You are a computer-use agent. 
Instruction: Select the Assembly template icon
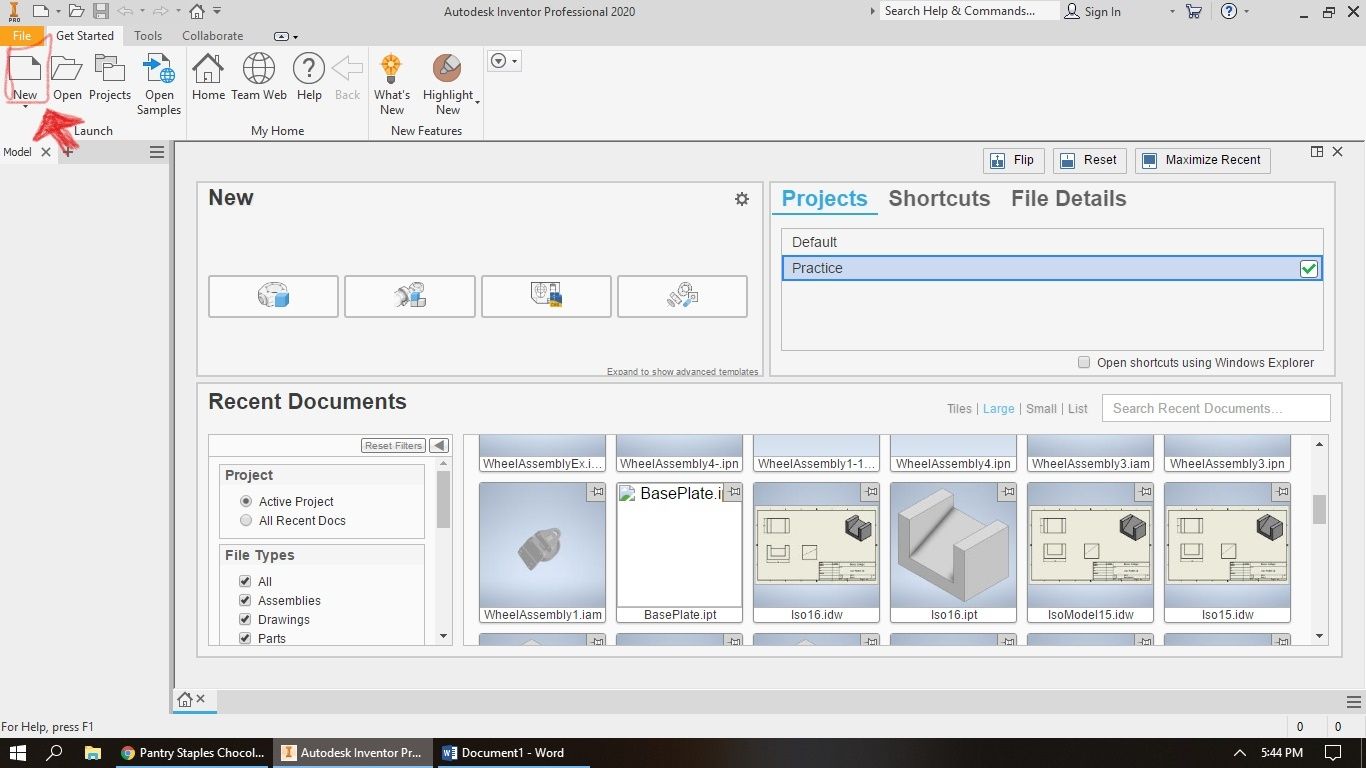coord(409,296)
